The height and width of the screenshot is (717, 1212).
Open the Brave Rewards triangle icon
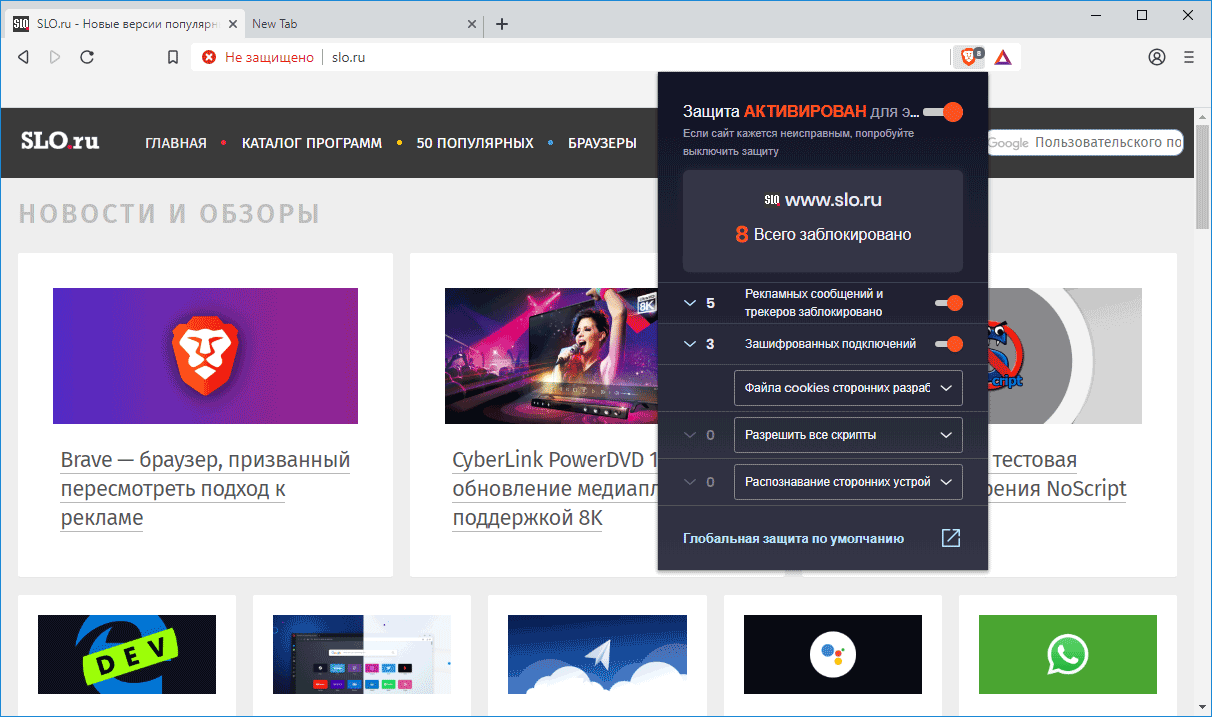click(1002, 57)
